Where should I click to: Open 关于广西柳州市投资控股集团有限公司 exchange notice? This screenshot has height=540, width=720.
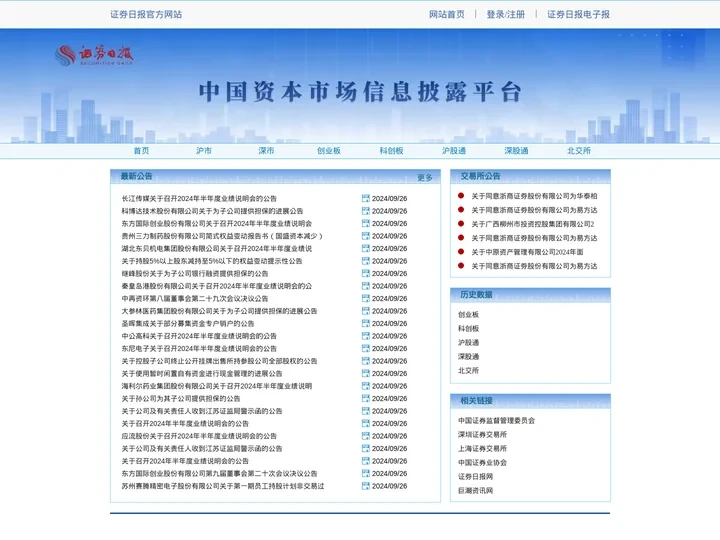tap(533, 224)
